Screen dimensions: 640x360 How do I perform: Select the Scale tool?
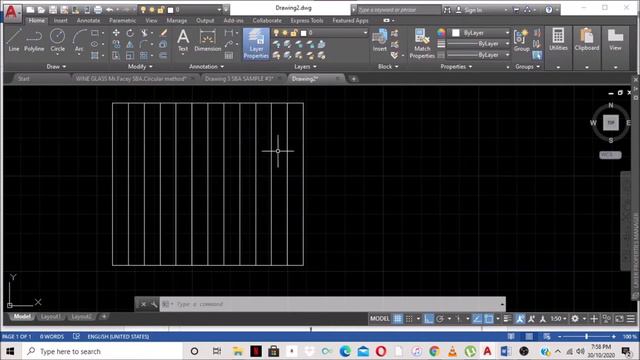[x=130, y=56]
